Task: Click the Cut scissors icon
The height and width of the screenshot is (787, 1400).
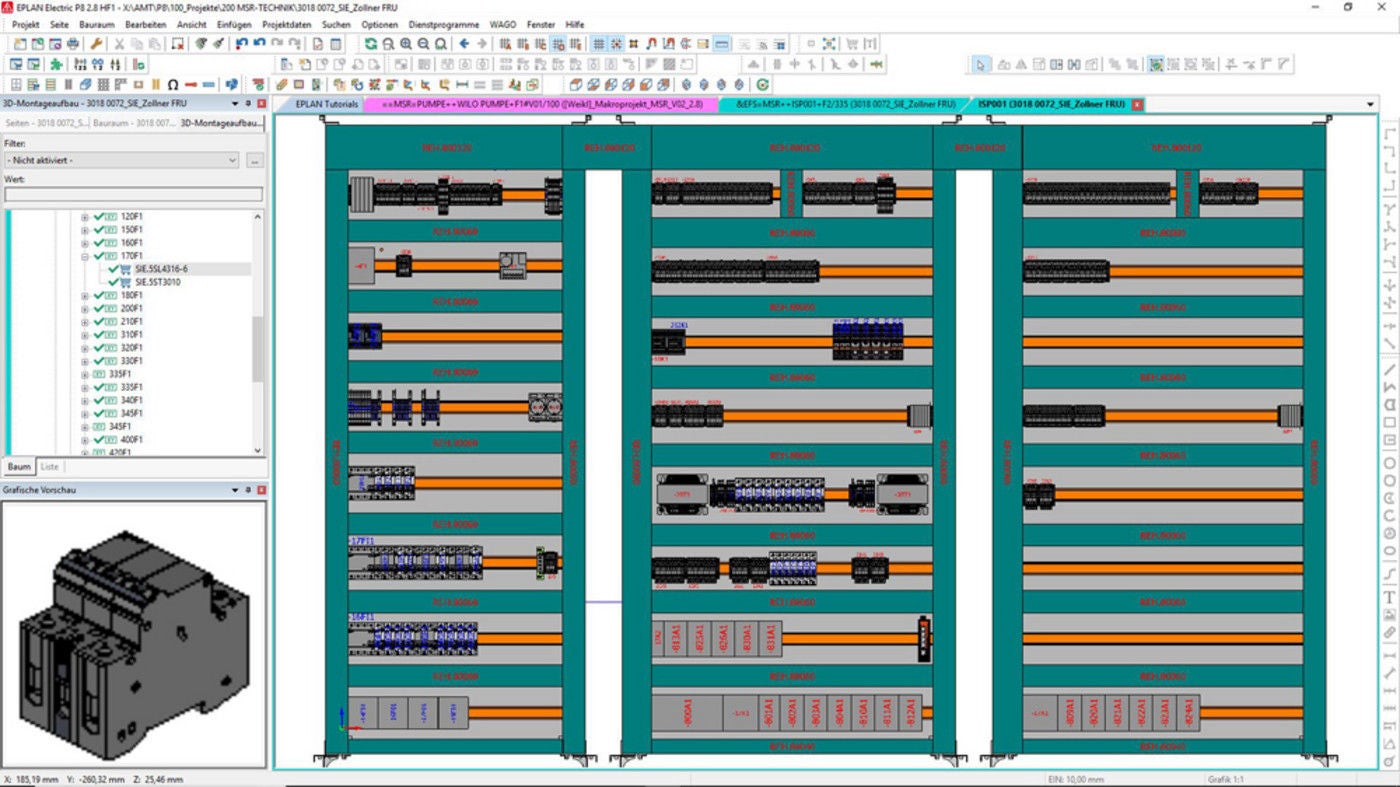Action: pos(118,44)
